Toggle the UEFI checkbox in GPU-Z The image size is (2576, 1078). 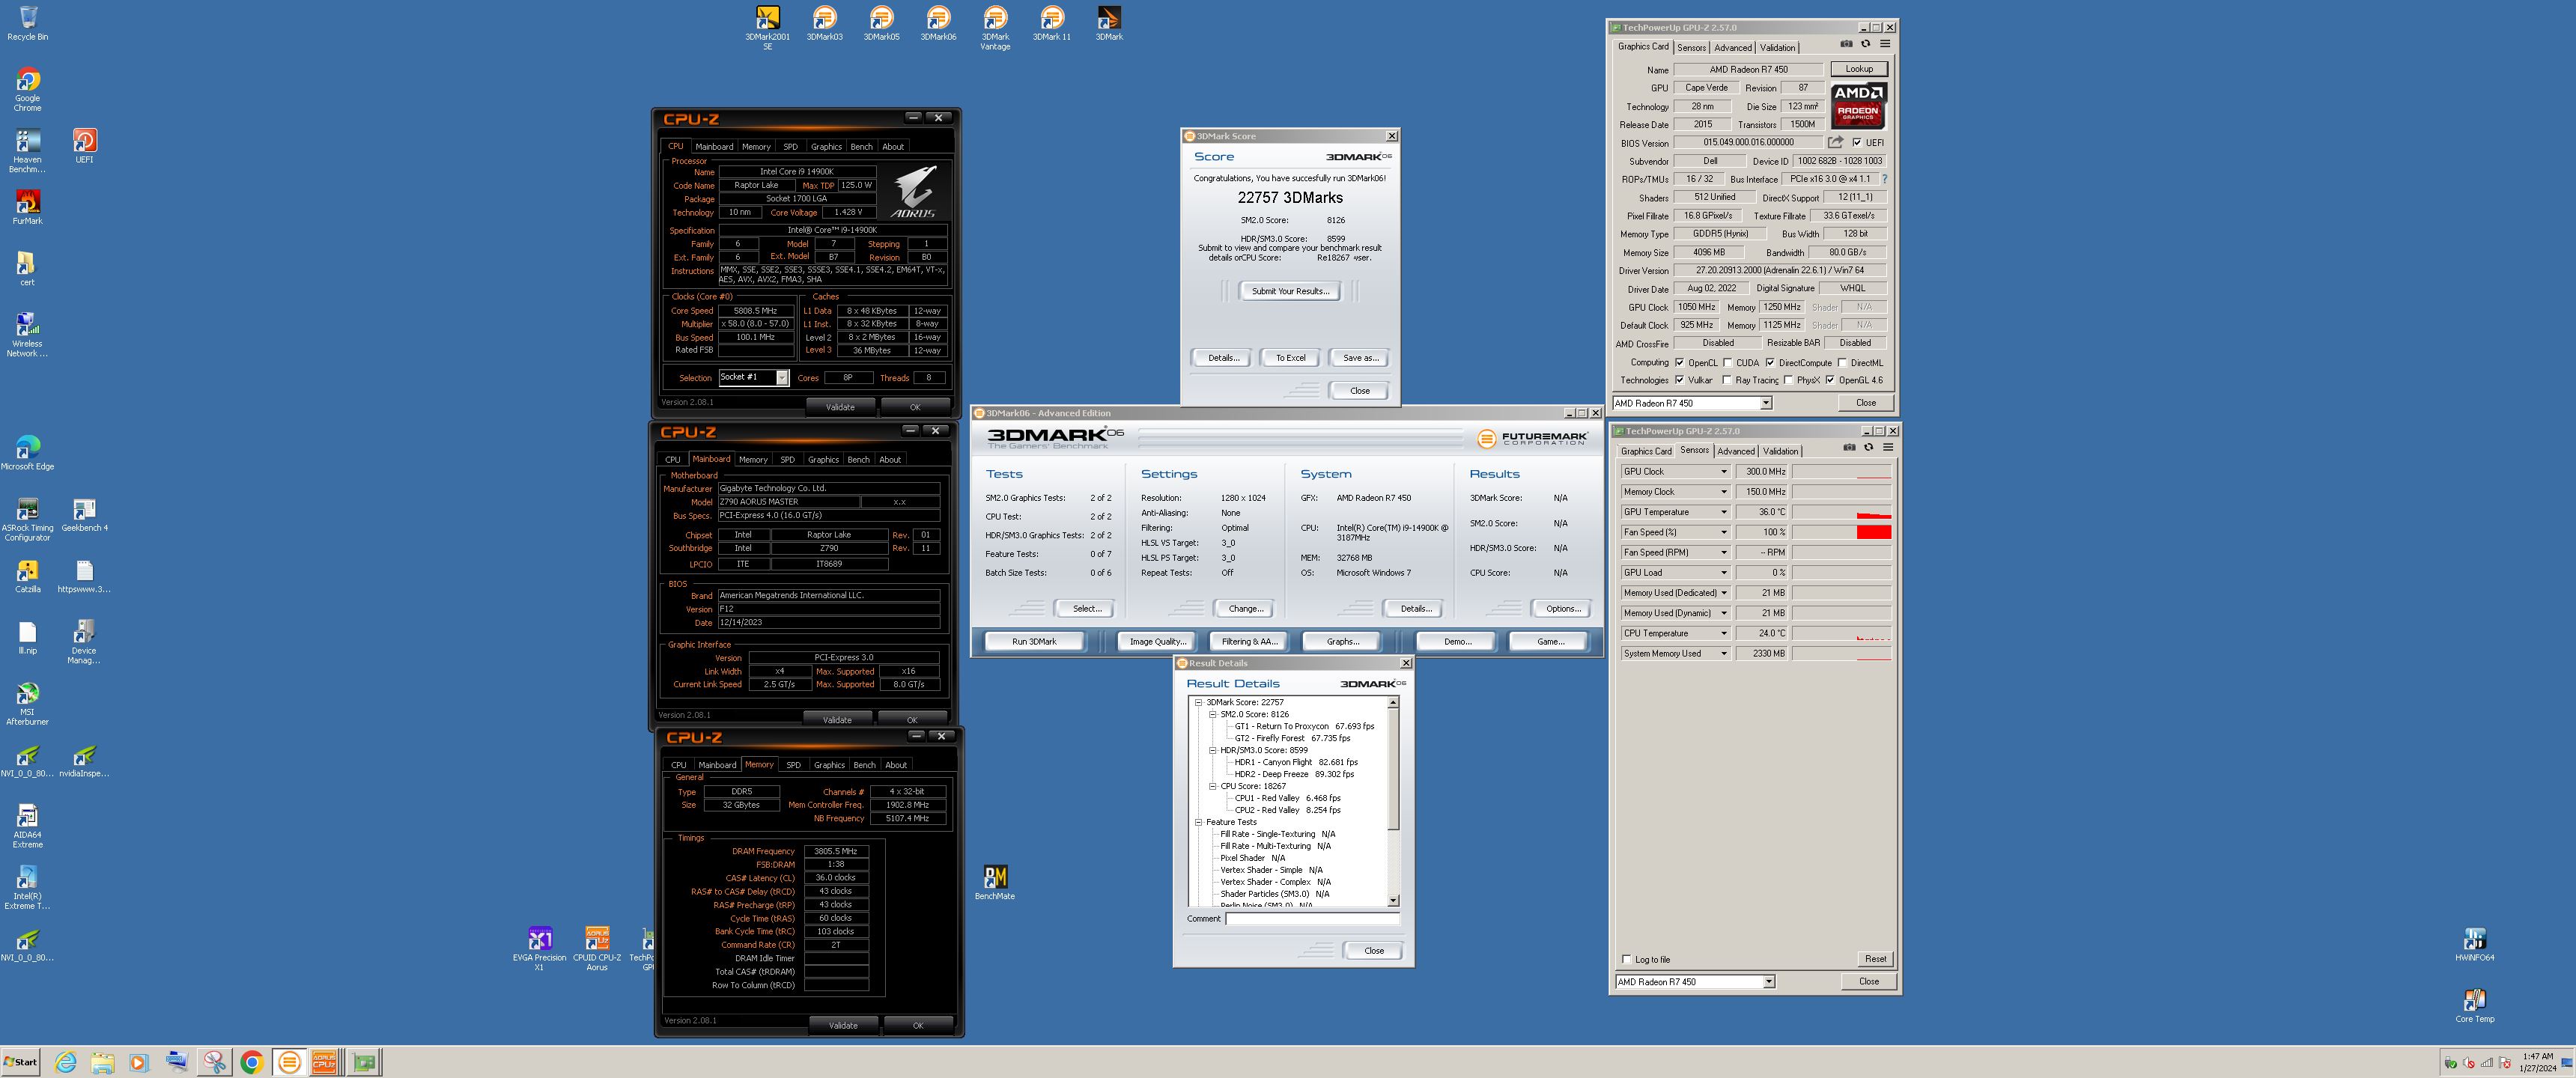pos(1857,143)
